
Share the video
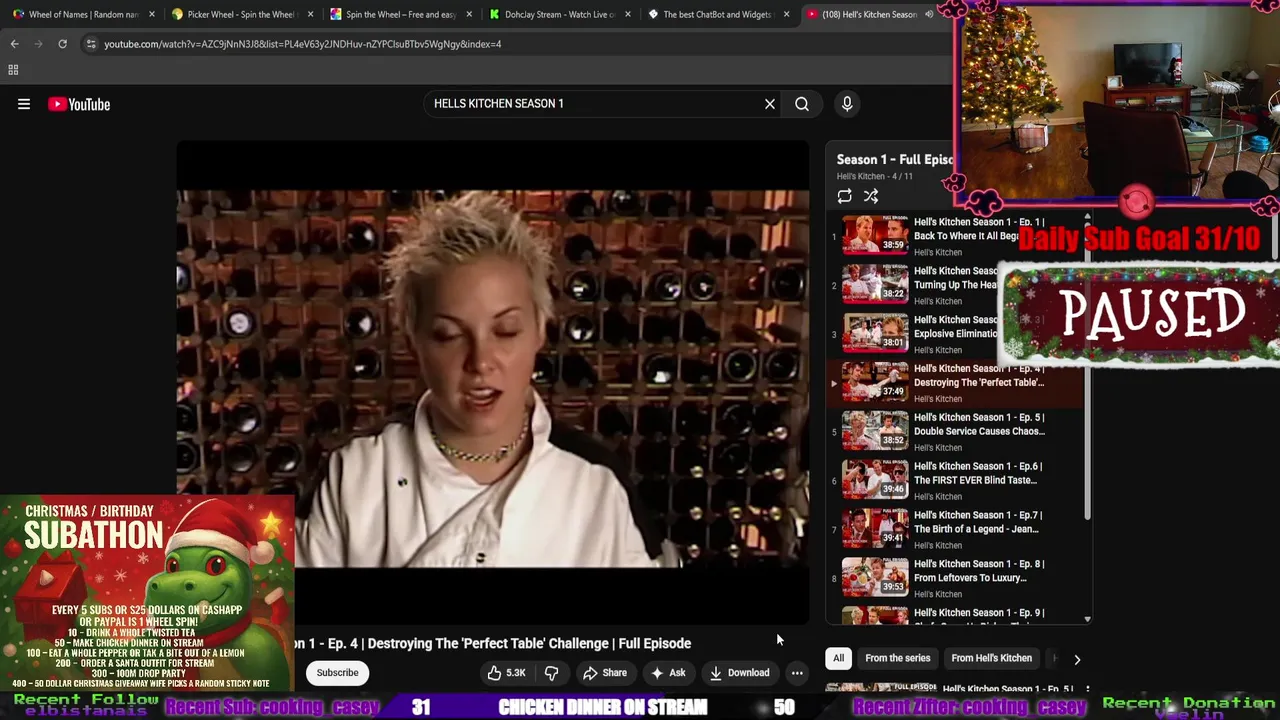(x=605, y=673)
